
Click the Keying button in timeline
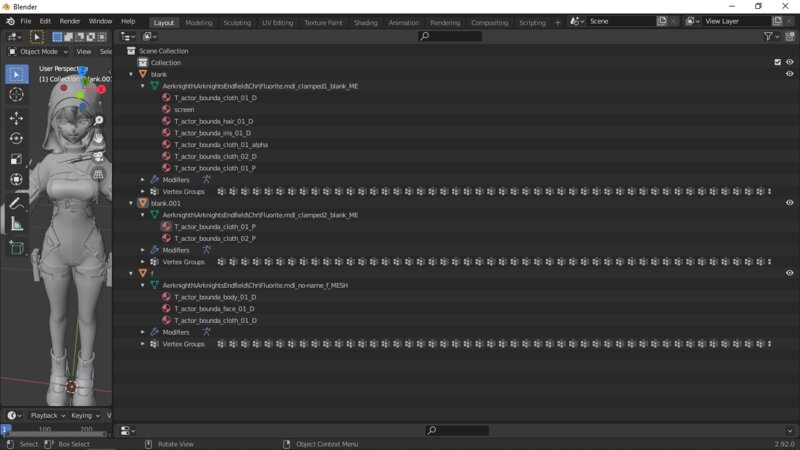85,415
